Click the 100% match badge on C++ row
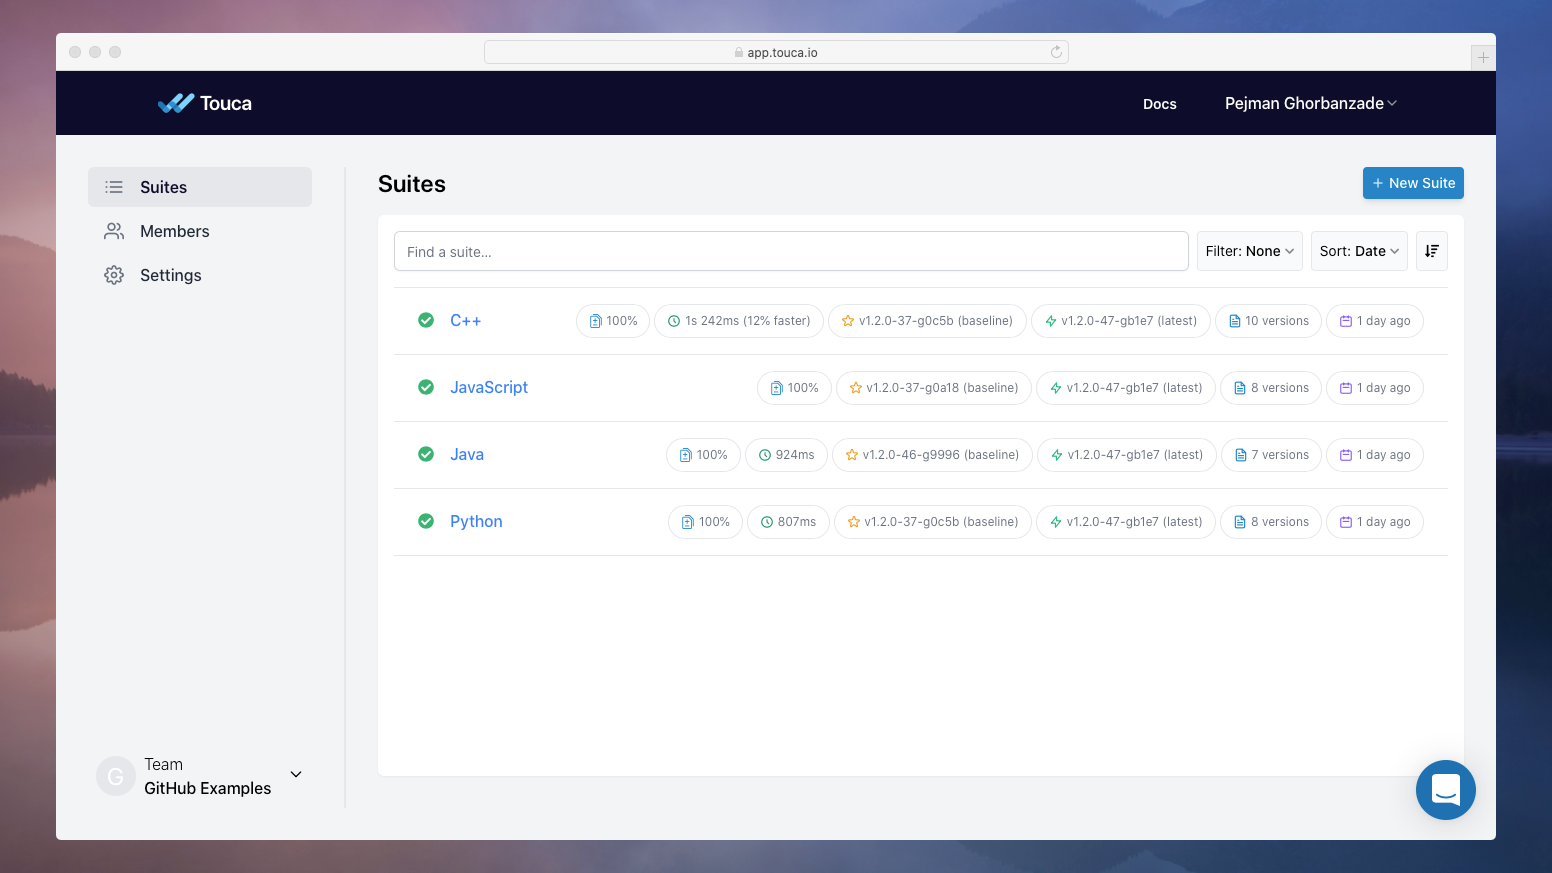1552x873 pixels. 613,321
